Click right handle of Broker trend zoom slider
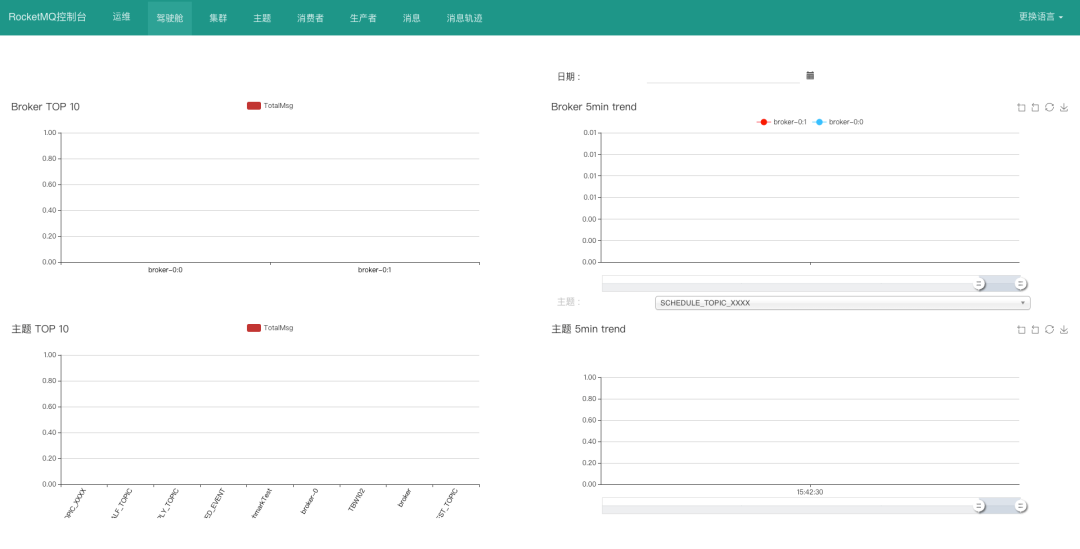 (x=1020, y=284)
